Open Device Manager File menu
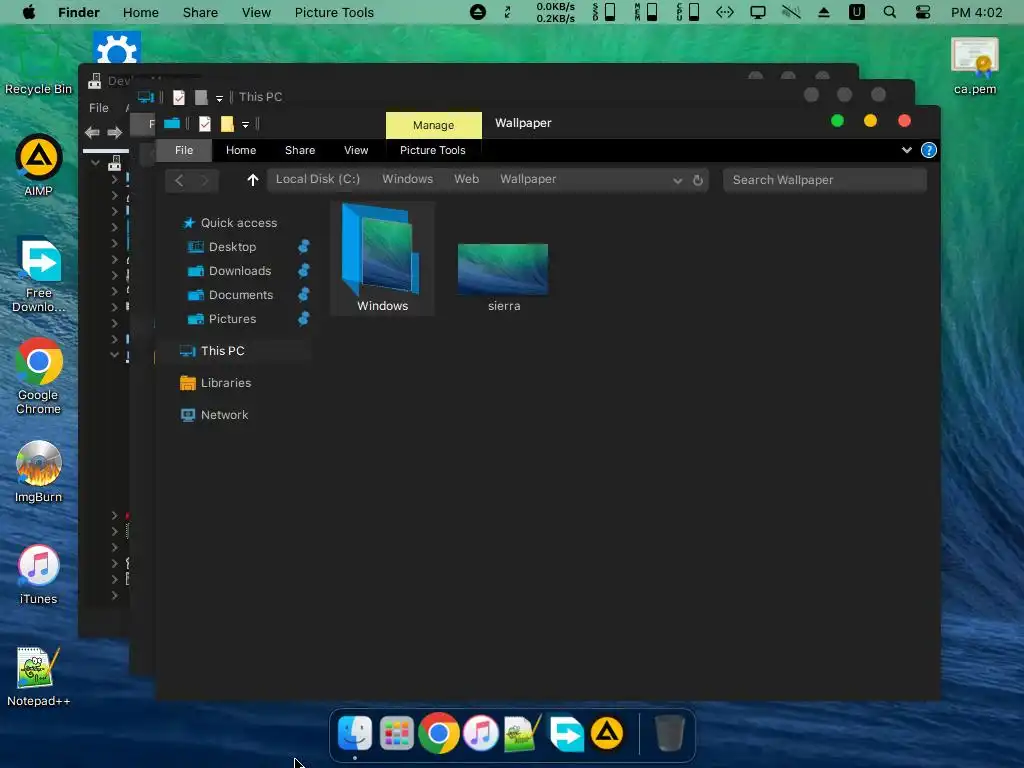 click(x=99, y=108)
